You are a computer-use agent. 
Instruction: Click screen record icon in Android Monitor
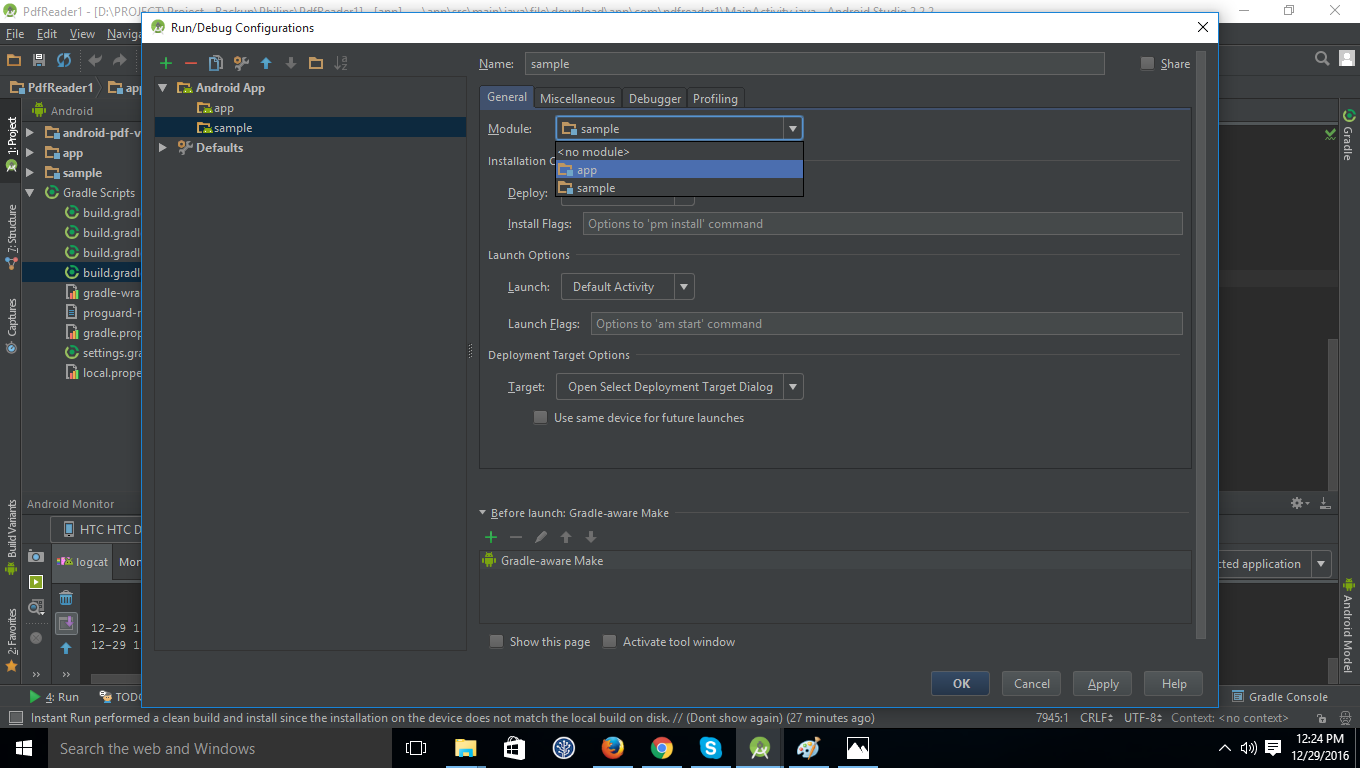36,582
